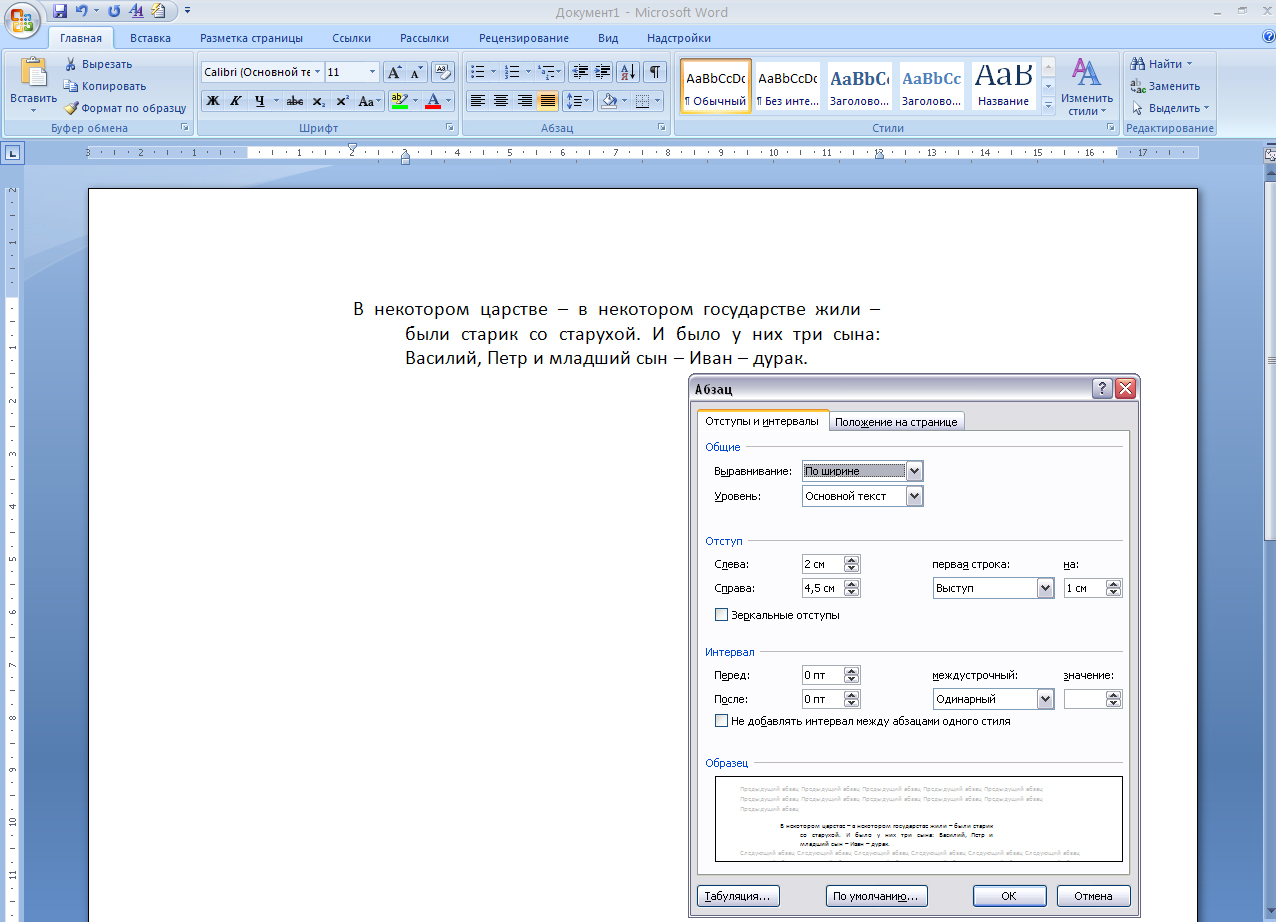Image resolution: width=1276 pixels, height=922 pixels.
Task: Expand the Выделить selection menu
Action: (1170, 108)
